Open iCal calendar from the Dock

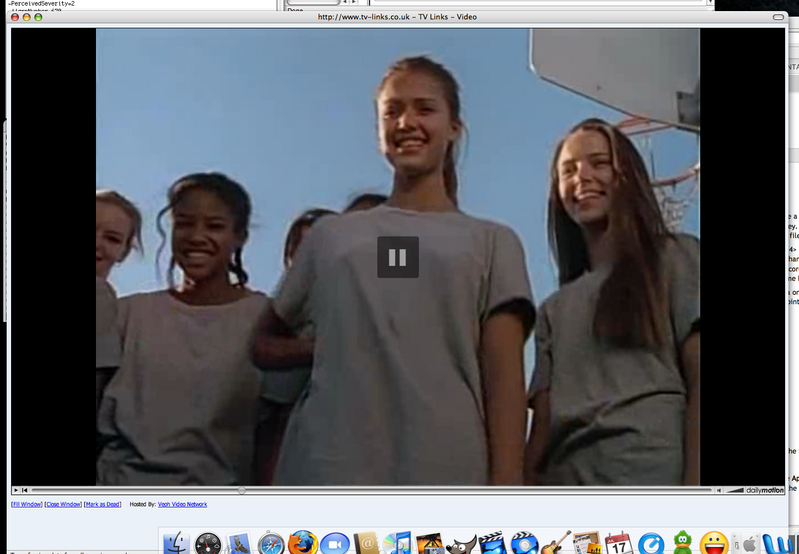click(x=619, y=543)
